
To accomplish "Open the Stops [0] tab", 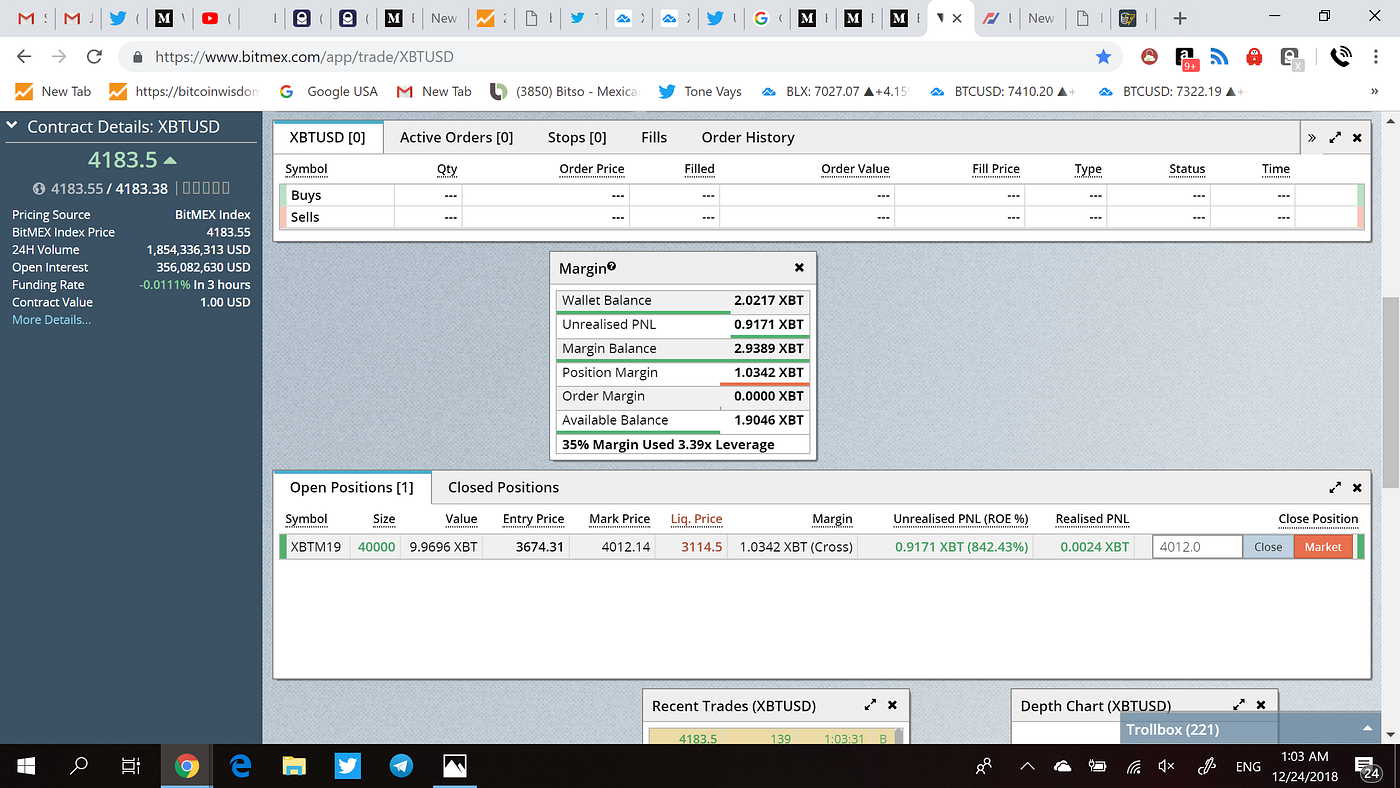I will (577, 137).
